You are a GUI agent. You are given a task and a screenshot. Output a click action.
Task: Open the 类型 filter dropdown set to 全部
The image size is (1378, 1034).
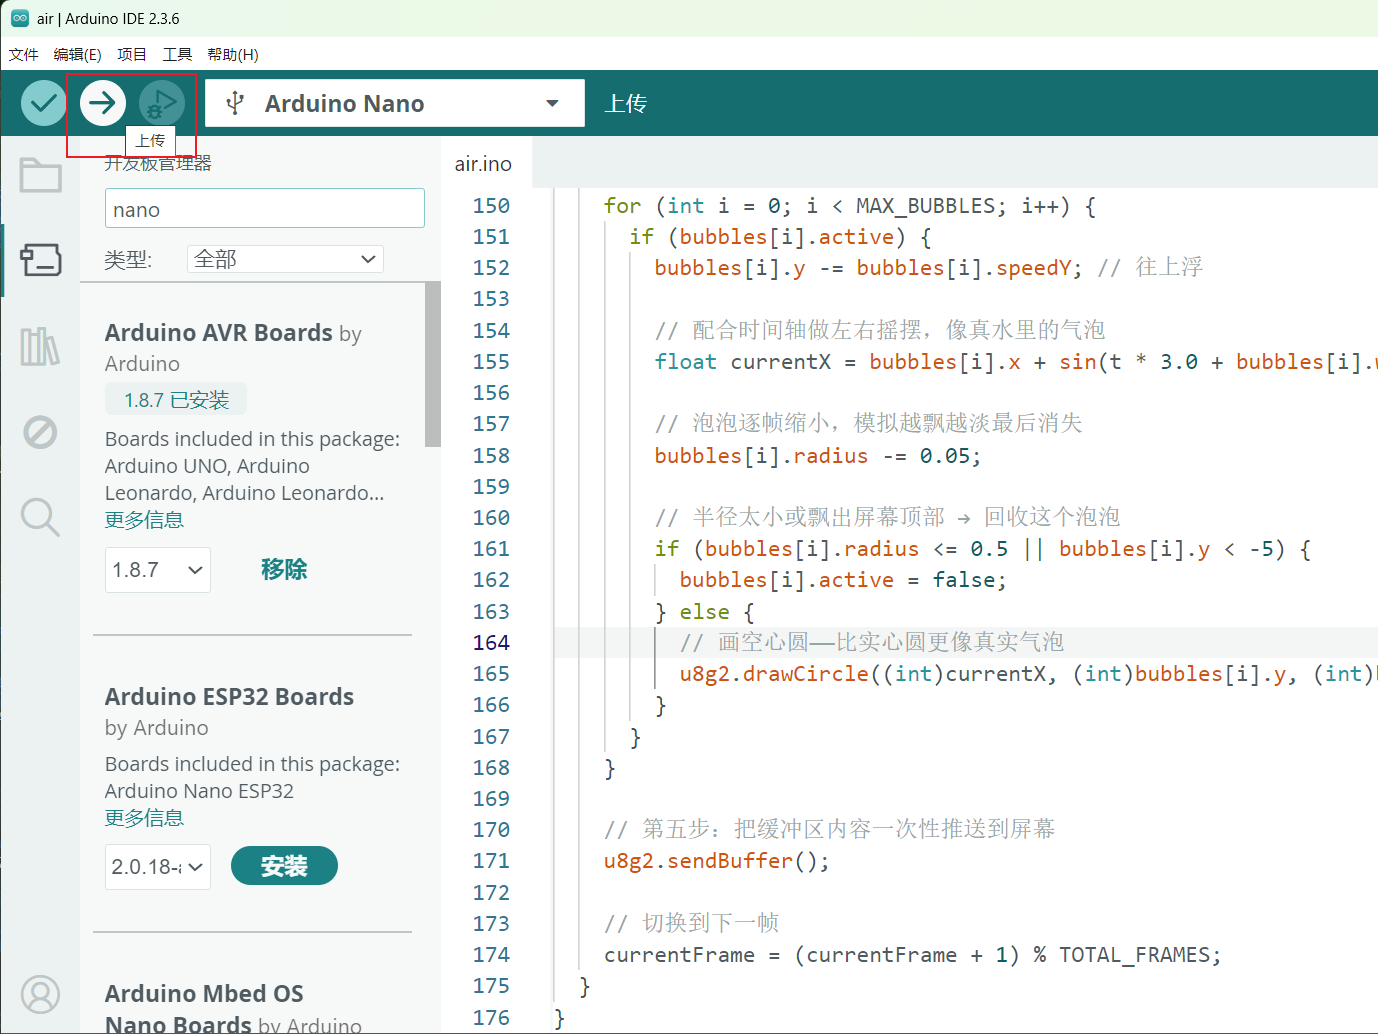coord(285,259)
